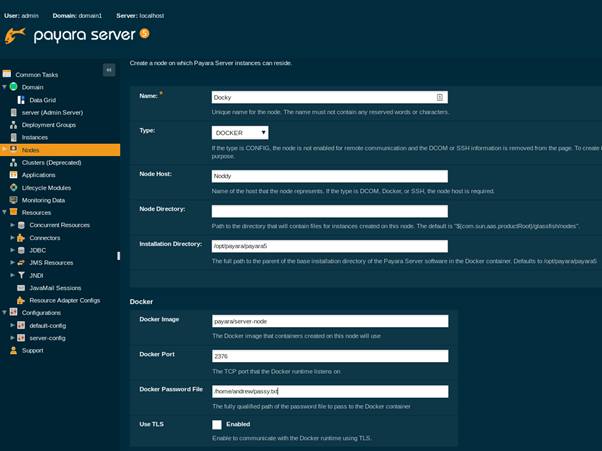The height and width of the screenshot is (451, 602).
Task: Open Common Tasks icon in sidebar
Action: click(x=7, y=74)
